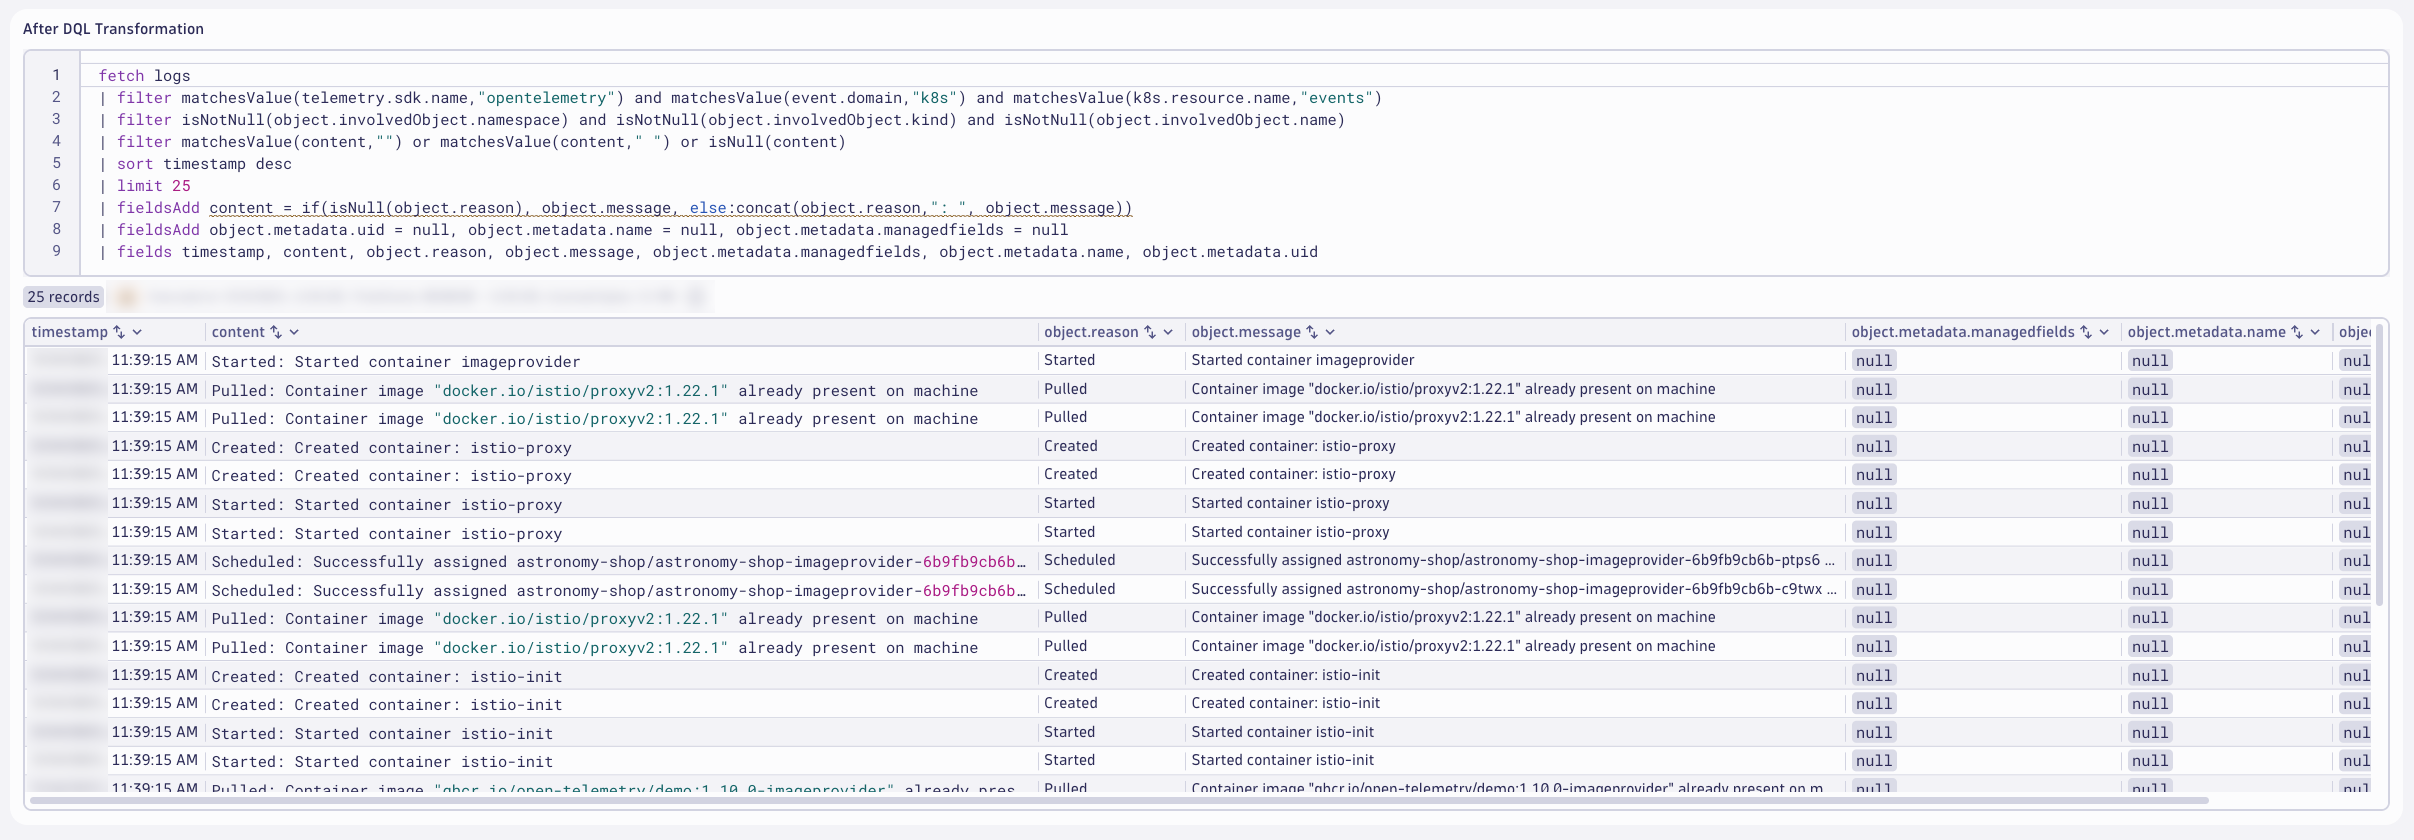
Task: Open the object.reason column dropdown chevron
Action: point(1168,332)
